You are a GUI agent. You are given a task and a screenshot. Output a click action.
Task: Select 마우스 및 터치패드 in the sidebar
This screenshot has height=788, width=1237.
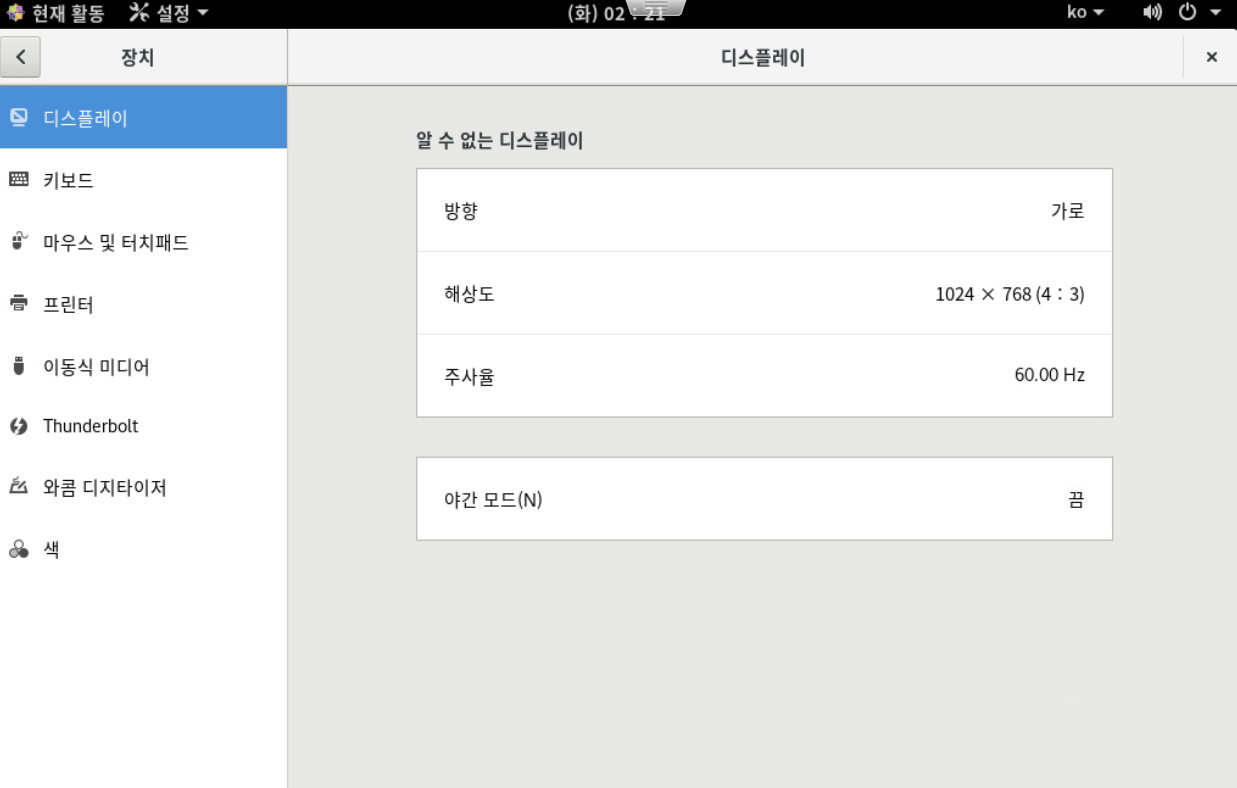tap(143, 242)
